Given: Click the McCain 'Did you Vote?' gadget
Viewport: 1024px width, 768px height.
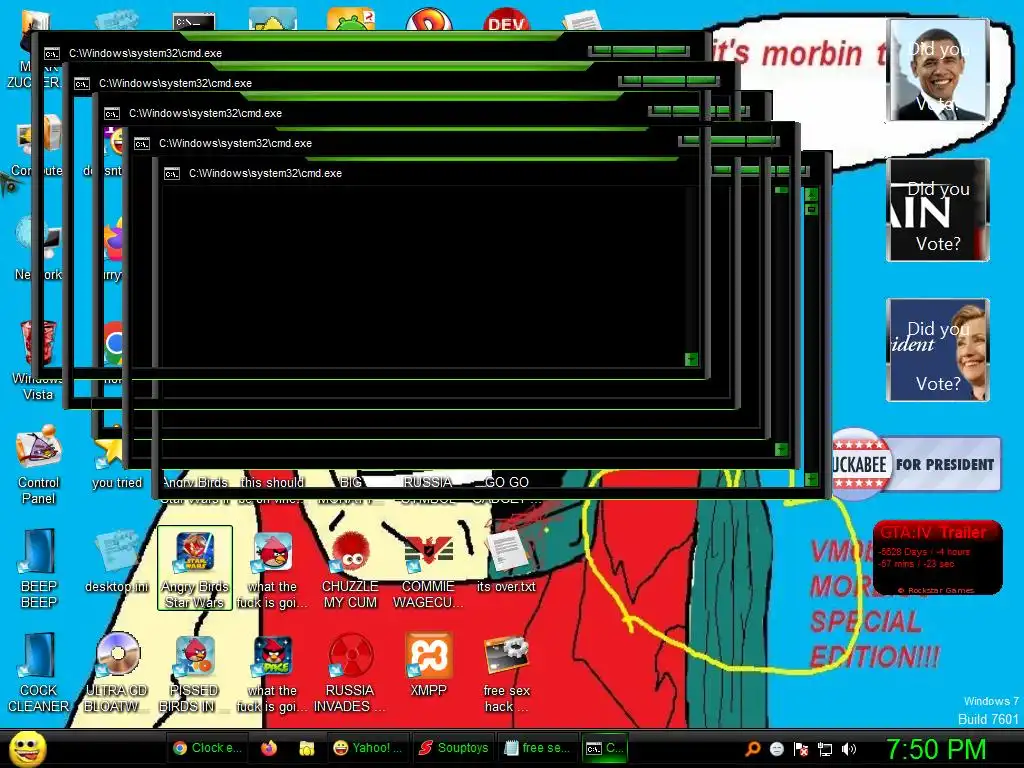Looking at the screenshot, I should click(938, 210).
